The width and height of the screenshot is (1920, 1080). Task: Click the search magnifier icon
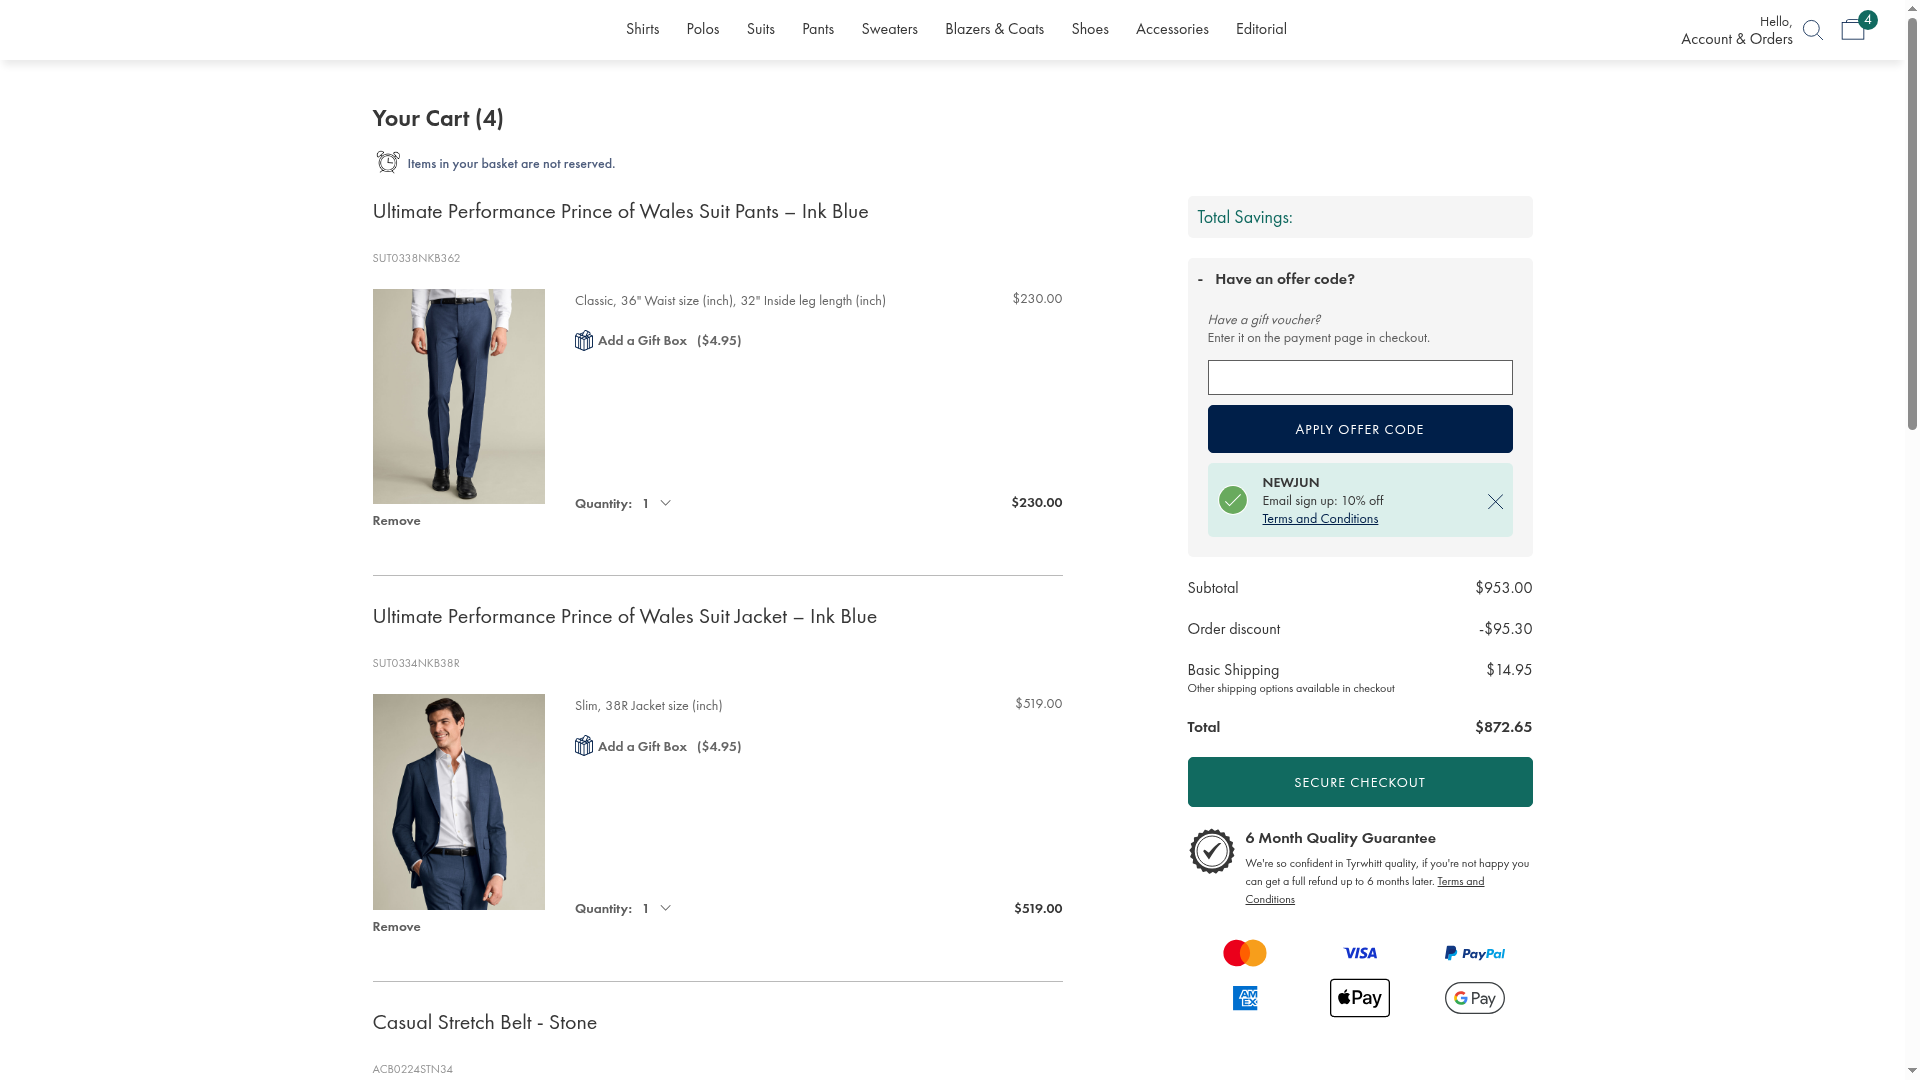(1812, 30)
